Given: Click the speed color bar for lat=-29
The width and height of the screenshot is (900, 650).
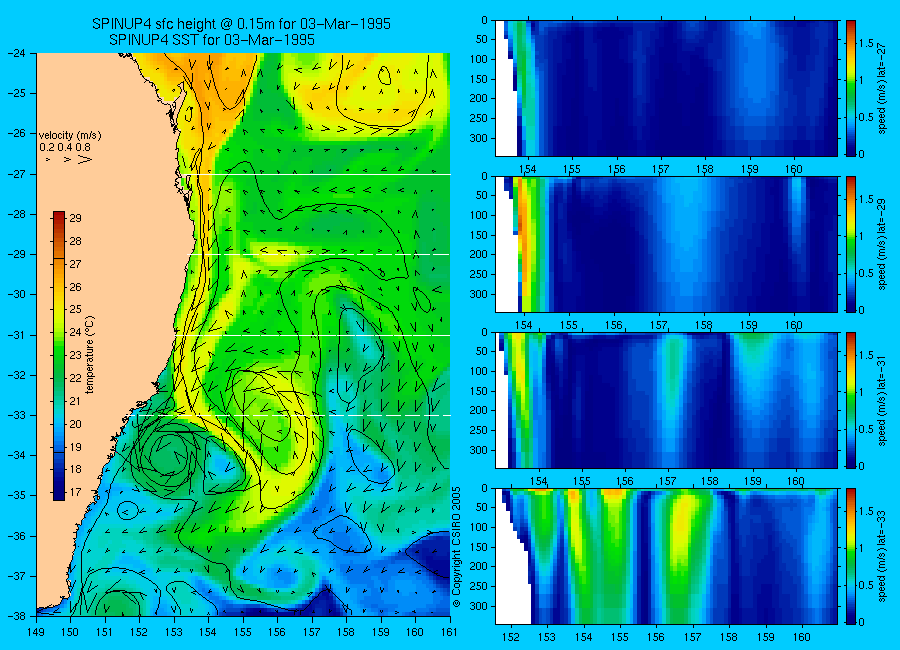Looking at the screenshot, I should tap(851, 244).
